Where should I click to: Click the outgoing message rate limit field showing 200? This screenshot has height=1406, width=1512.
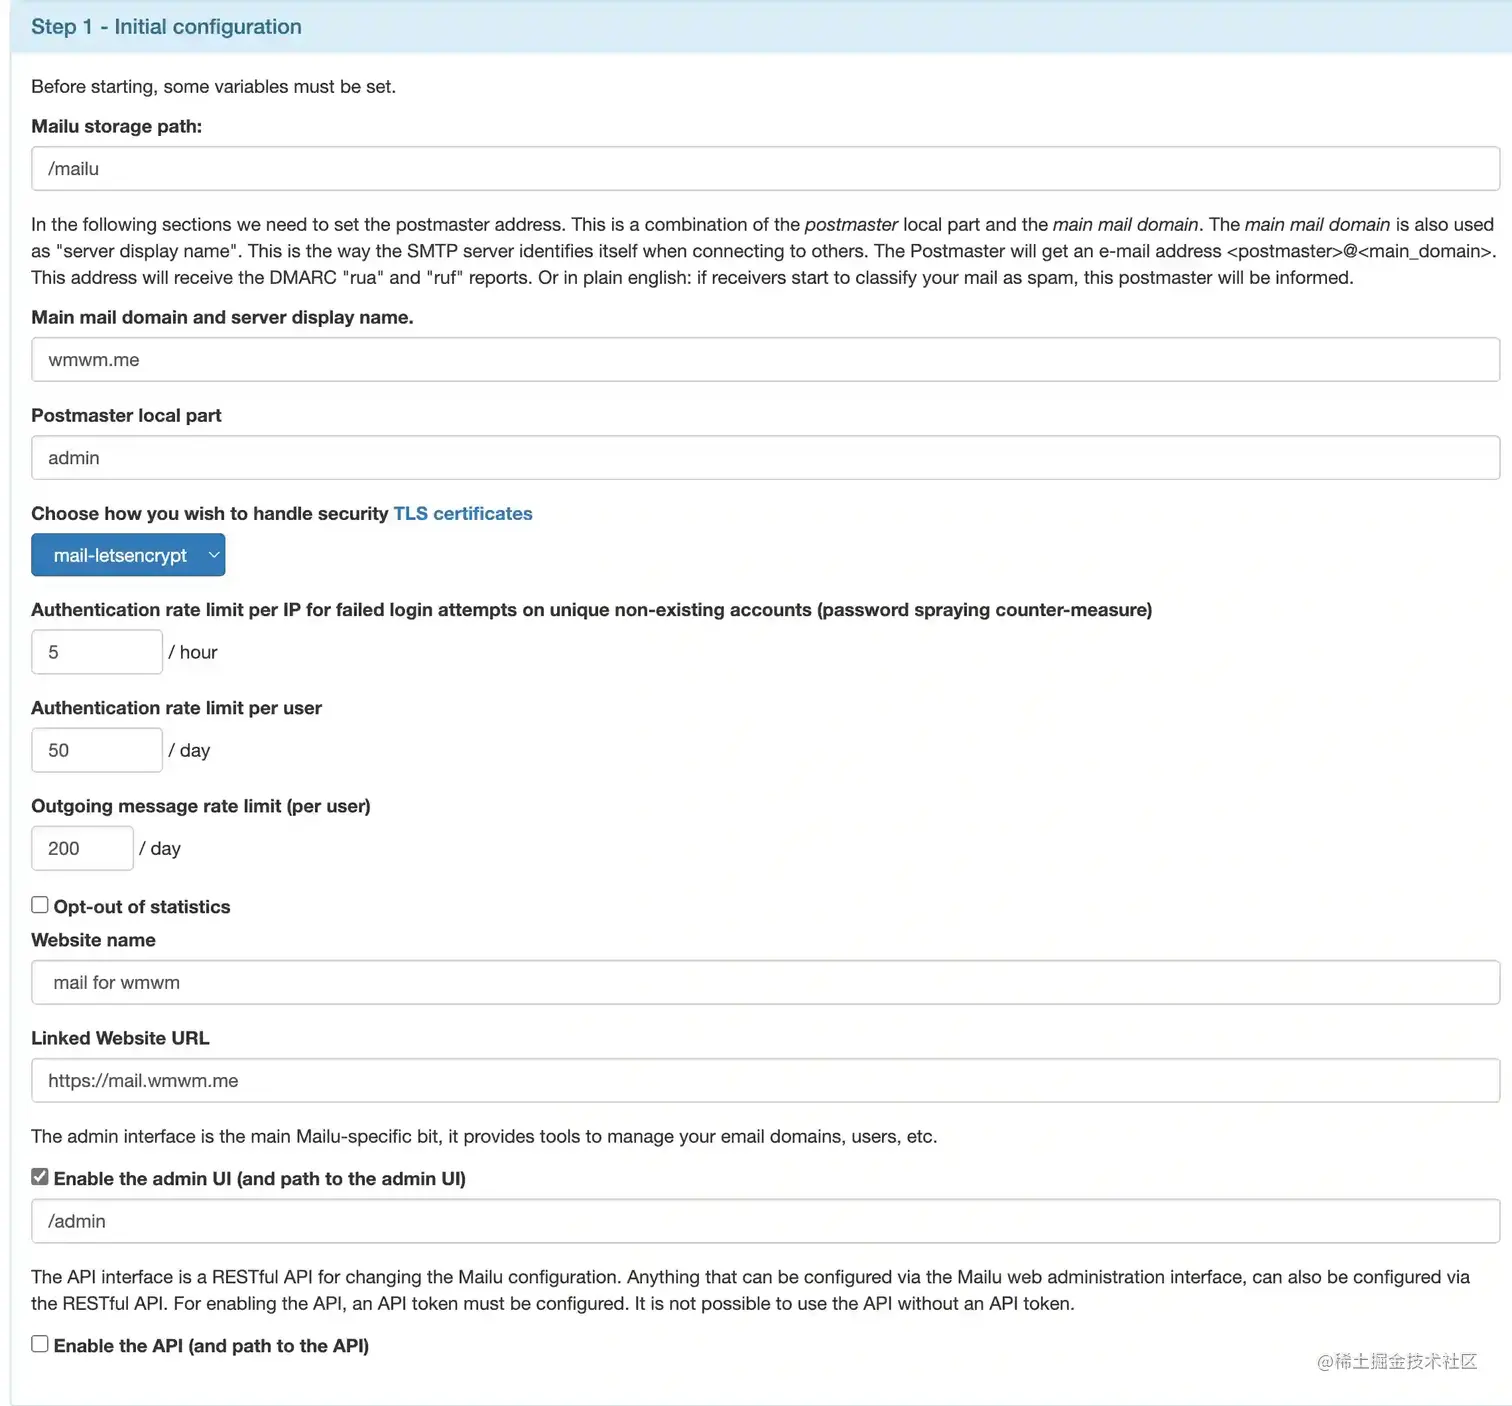[x=82, y=848]
